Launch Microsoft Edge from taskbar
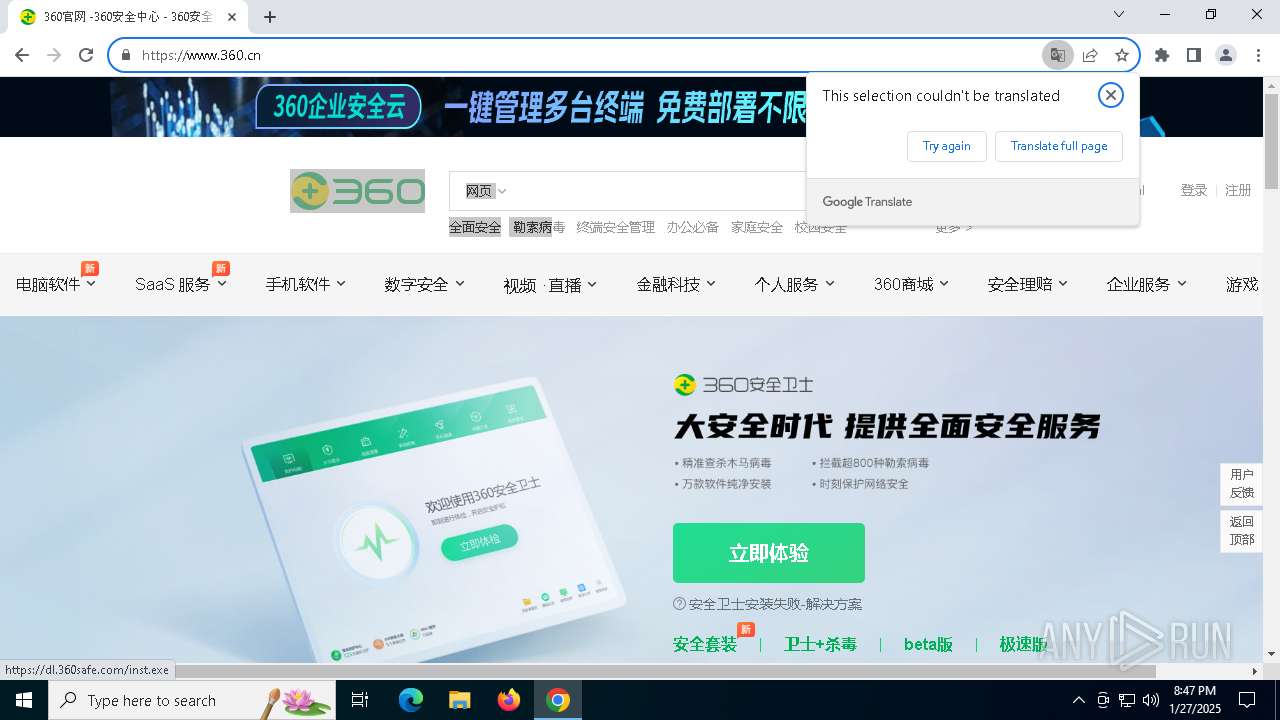 tap(411, 700)
